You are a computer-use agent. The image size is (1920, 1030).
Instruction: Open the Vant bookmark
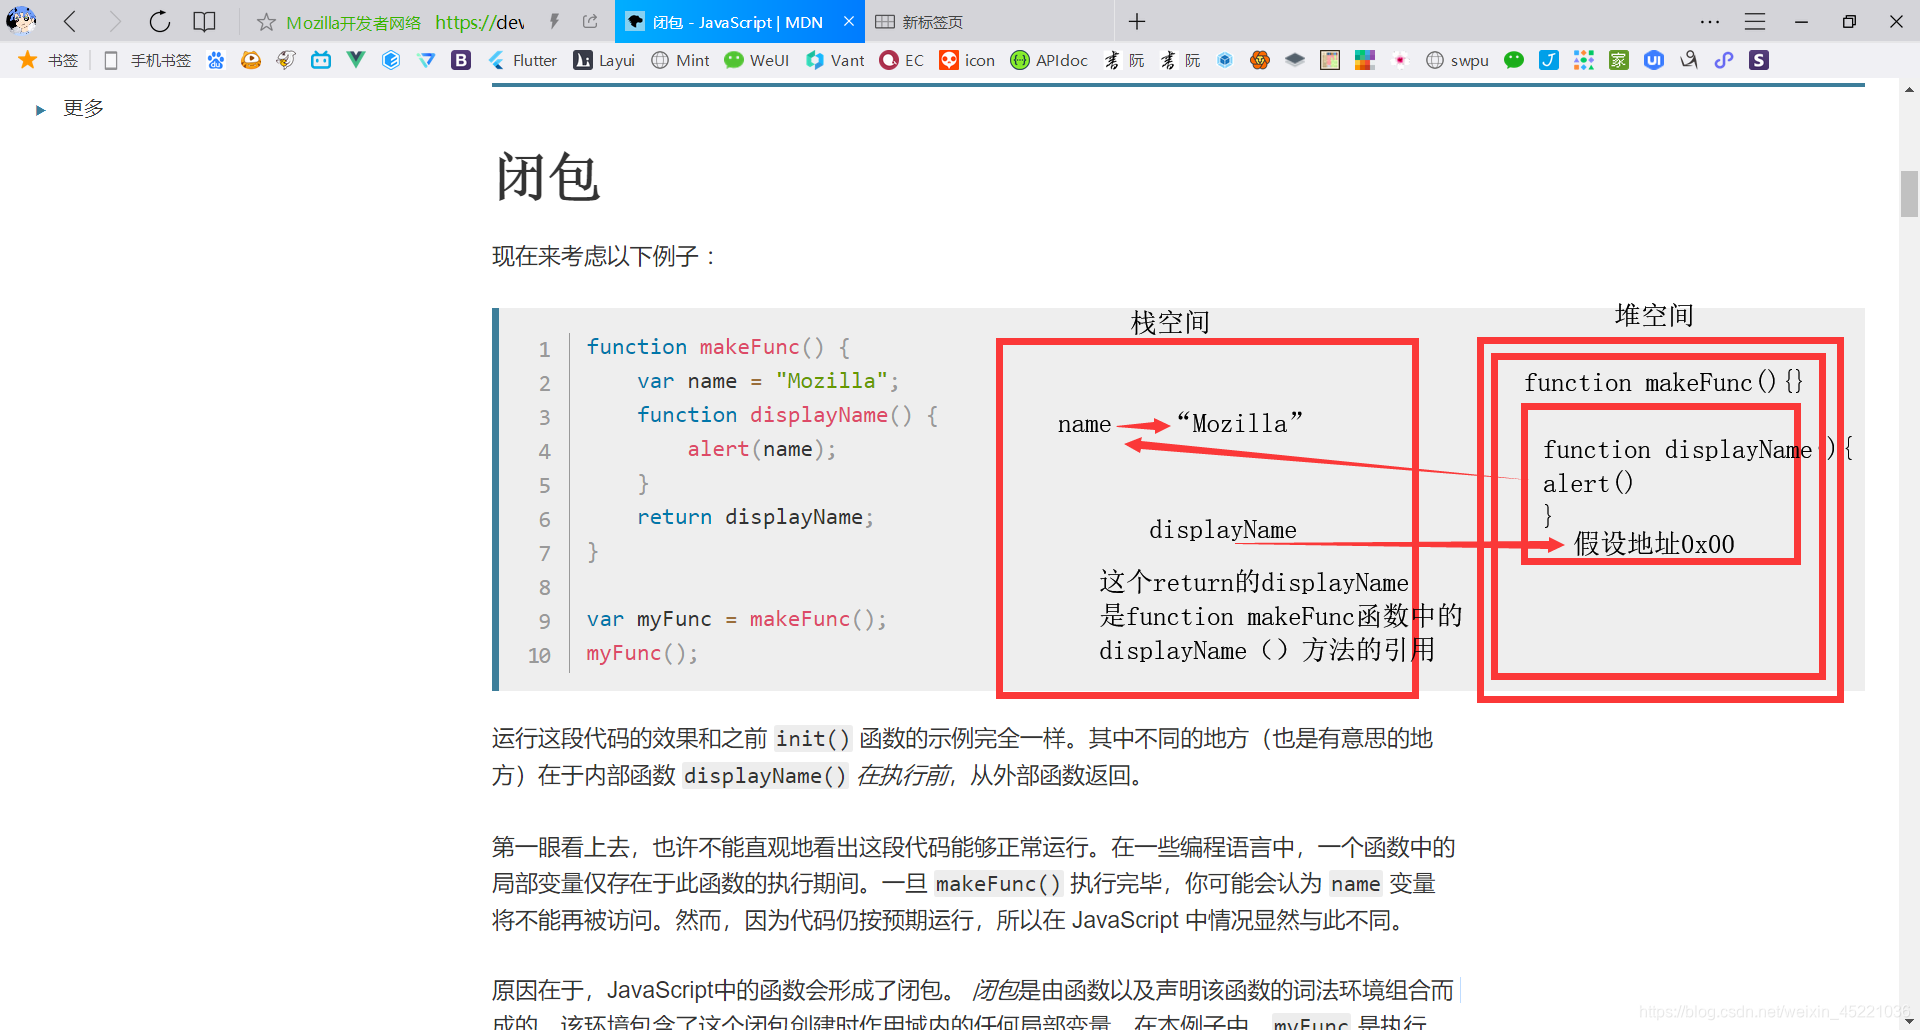tap(835, 60)
